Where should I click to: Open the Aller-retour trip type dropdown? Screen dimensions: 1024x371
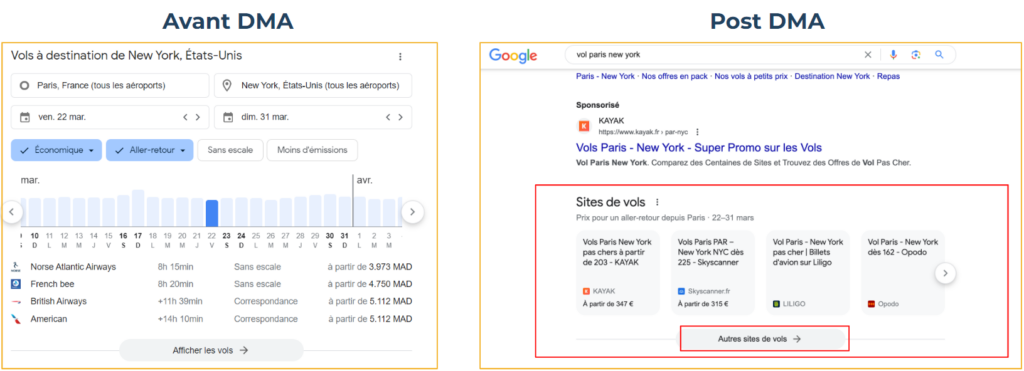(150, 150)
